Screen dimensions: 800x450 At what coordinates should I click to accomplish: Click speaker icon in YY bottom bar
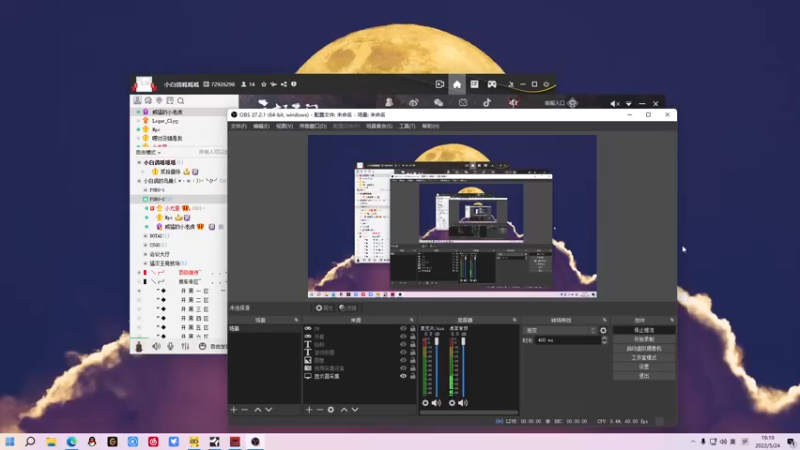156,346
